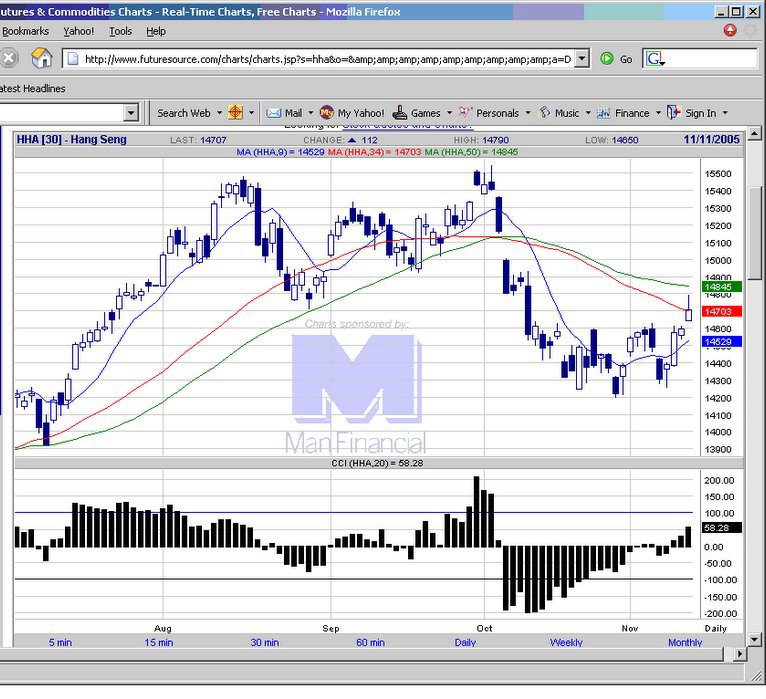The height and width of the screenshot is (699, 766).
Task: Open the Games dropdown arrow
Action: click(x=449, y=113)
